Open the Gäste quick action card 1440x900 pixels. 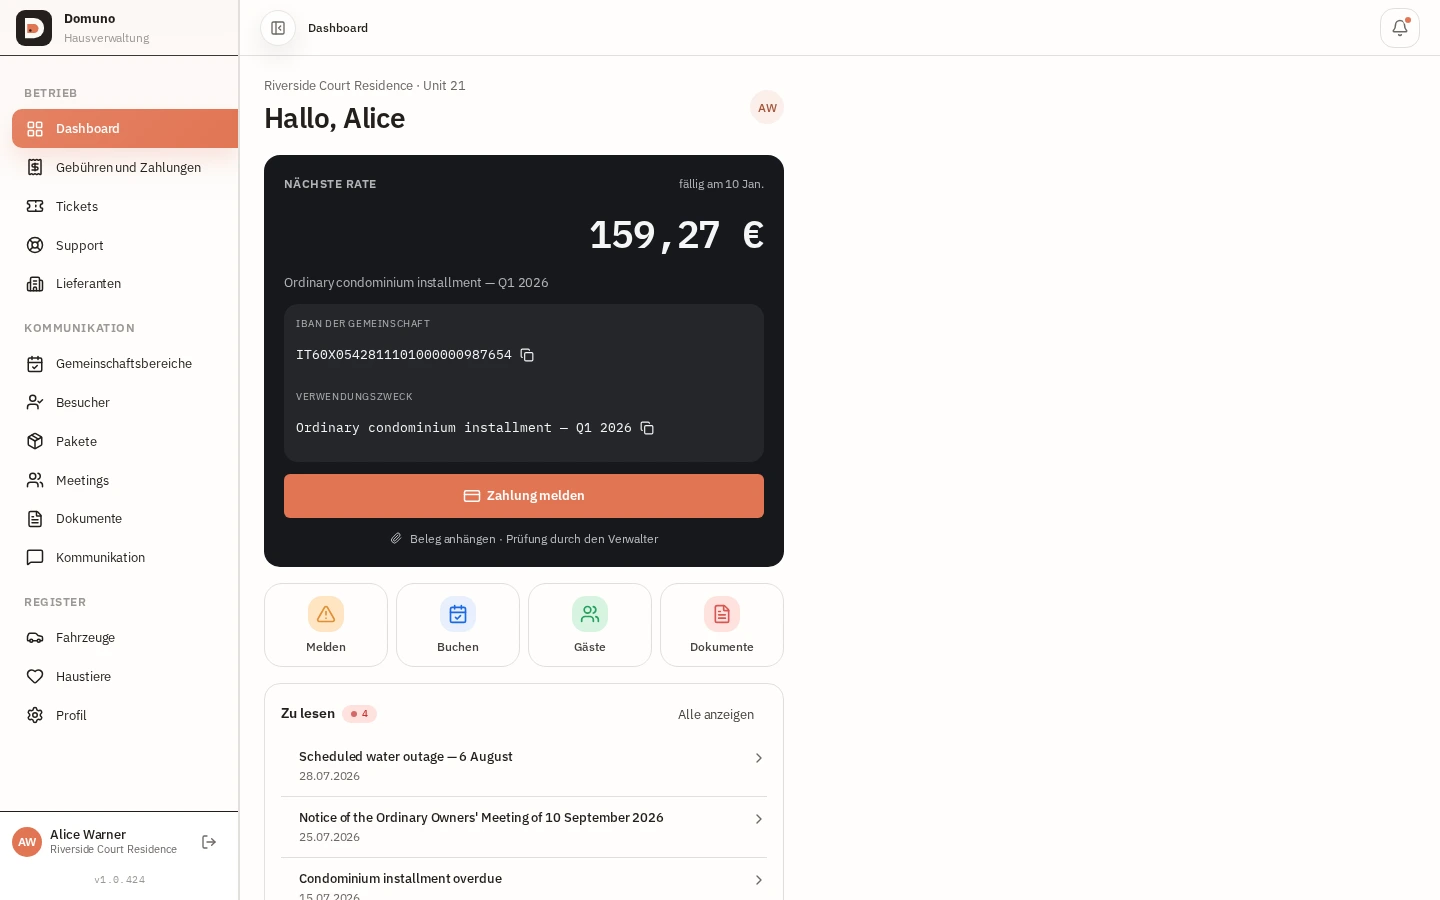click(x=590, y=625)
